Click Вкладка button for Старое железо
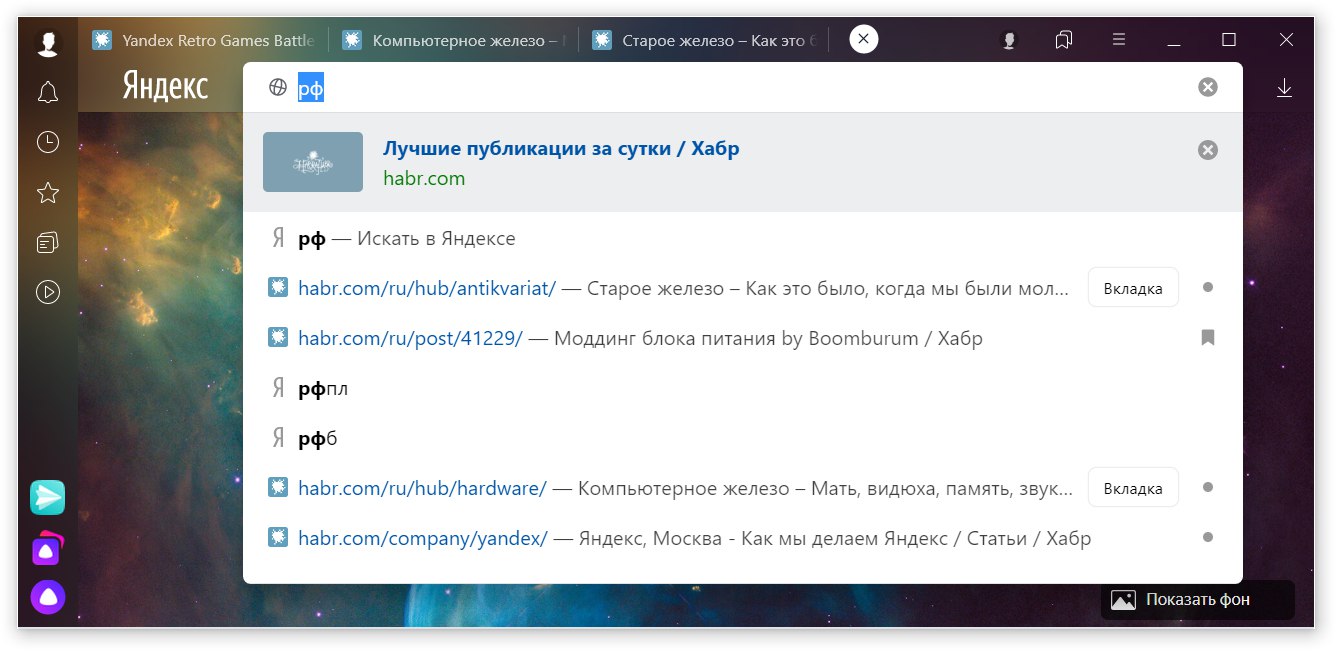1336x651 pixels. click(x=1133, y=288)
